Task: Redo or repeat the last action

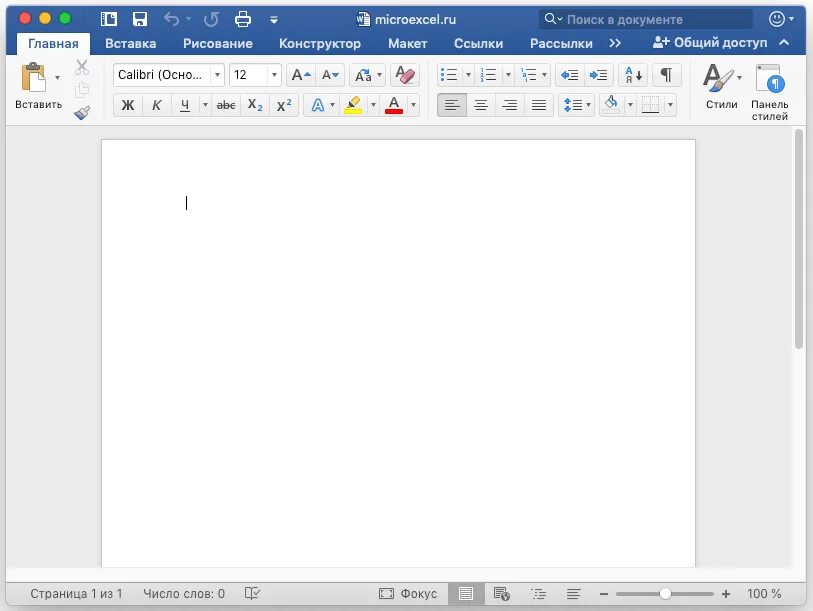Action: 211,19
